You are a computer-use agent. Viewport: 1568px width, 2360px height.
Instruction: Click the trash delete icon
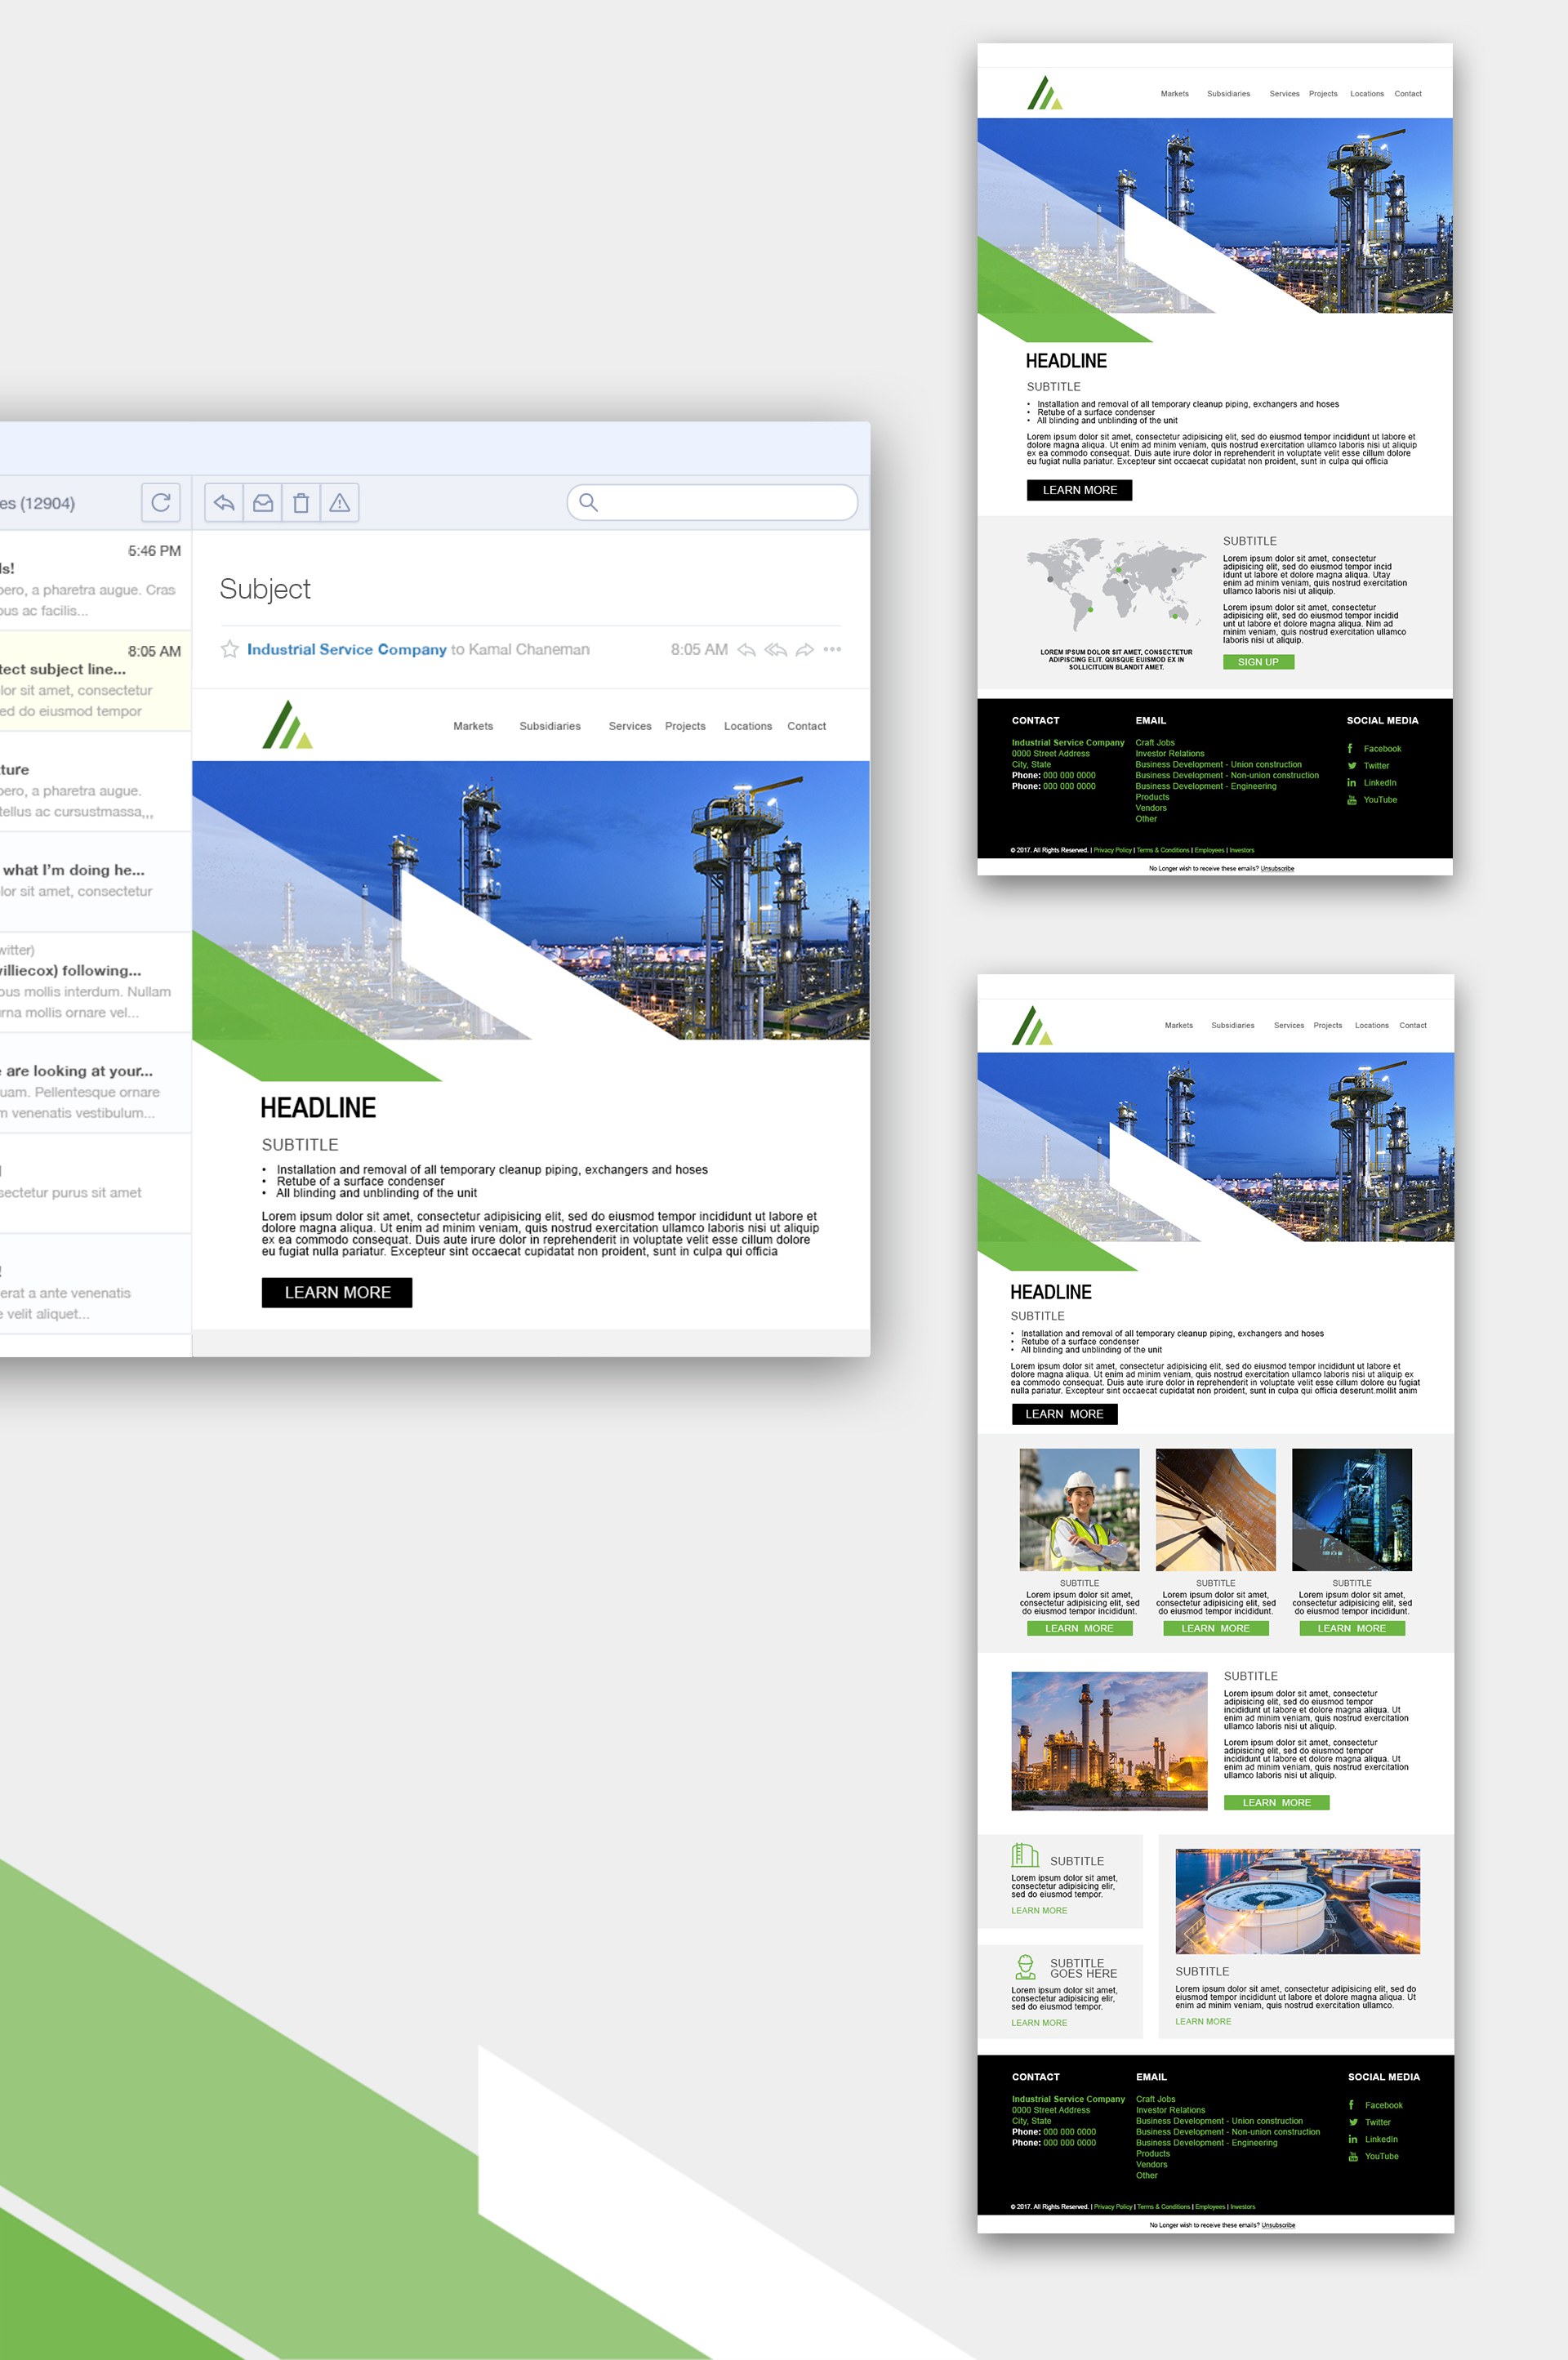coord(301,502)
